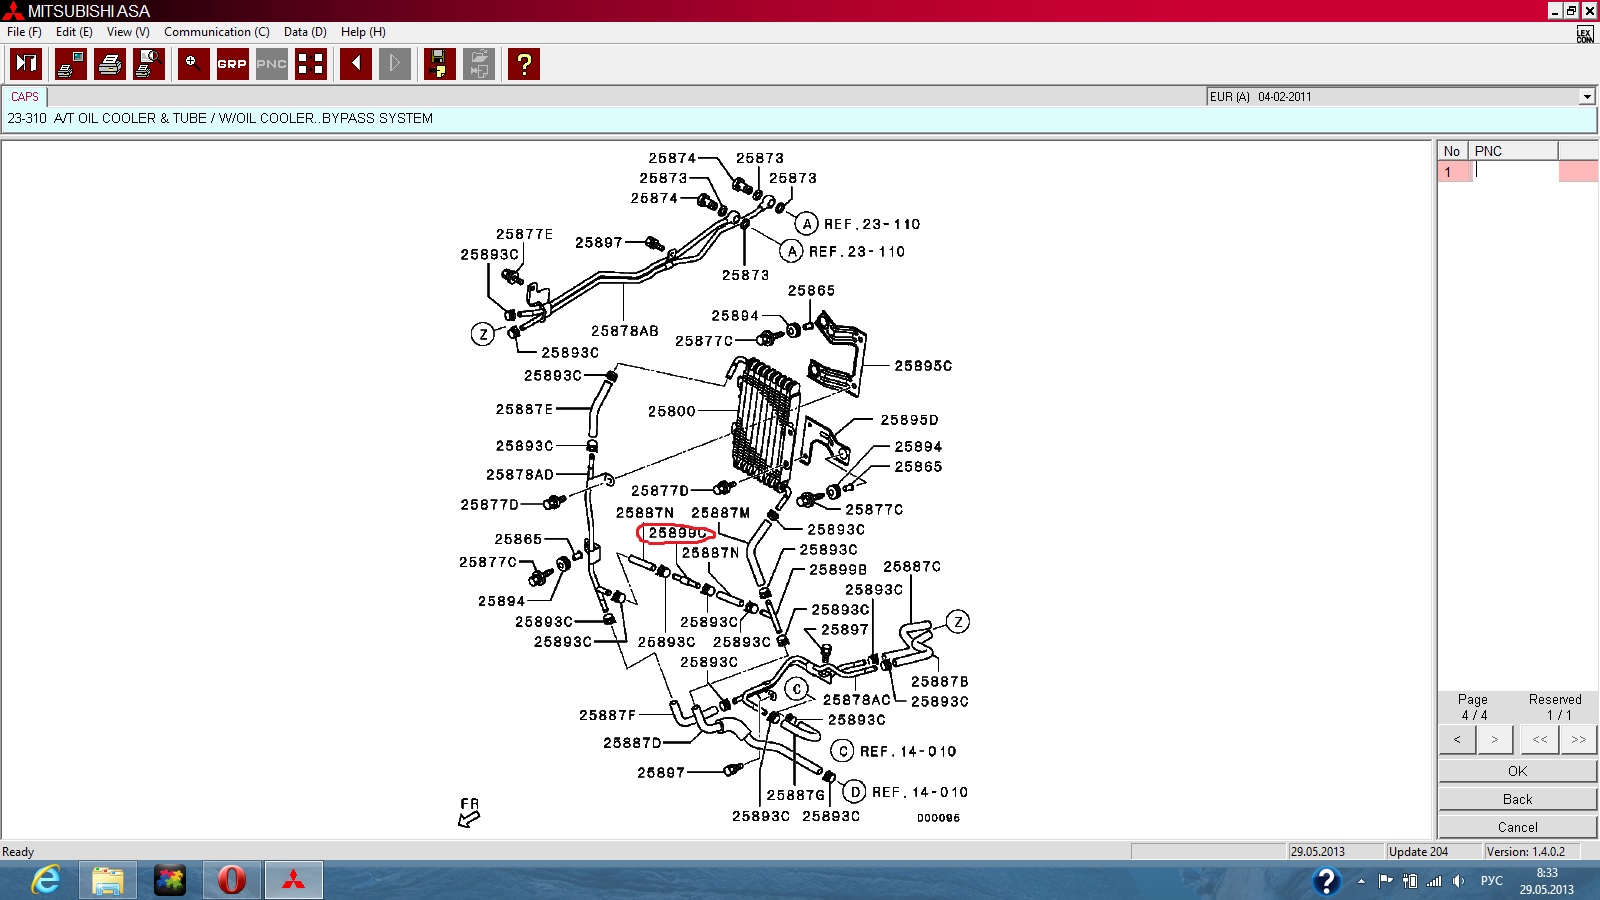Image resolution: width=1600 pixels, height=900 pixels.
Task: Select row number 1 in No column
Action: coord(1454,172)
